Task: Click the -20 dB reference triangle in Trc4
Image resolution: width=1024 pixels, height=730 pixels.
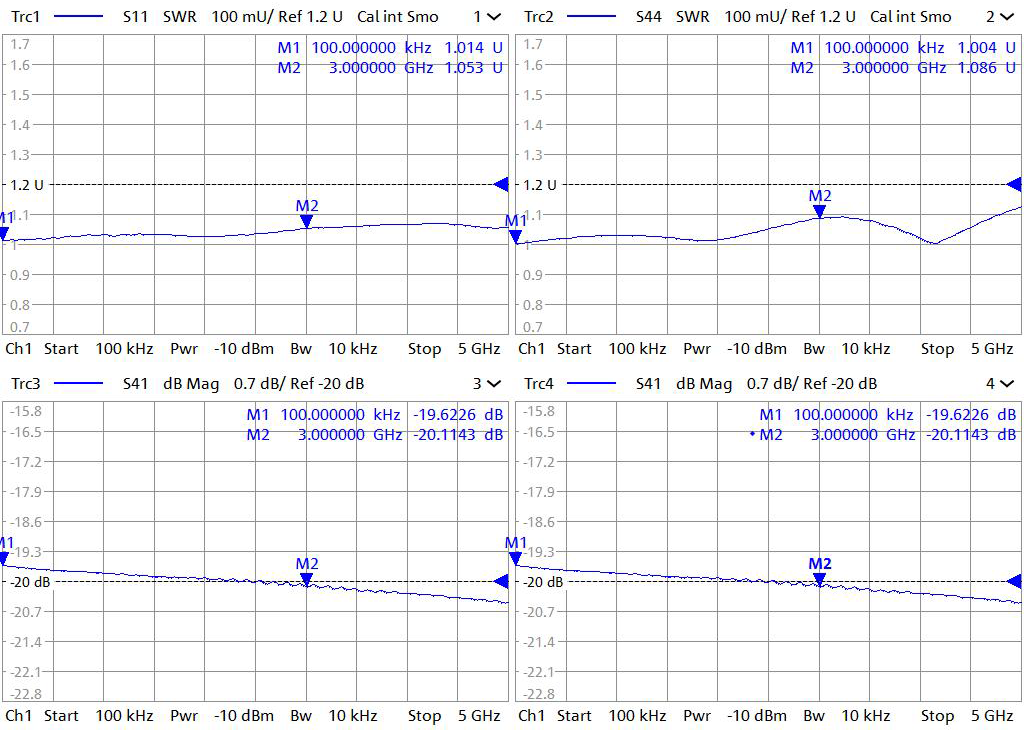Action: (x=1014, y=581)
